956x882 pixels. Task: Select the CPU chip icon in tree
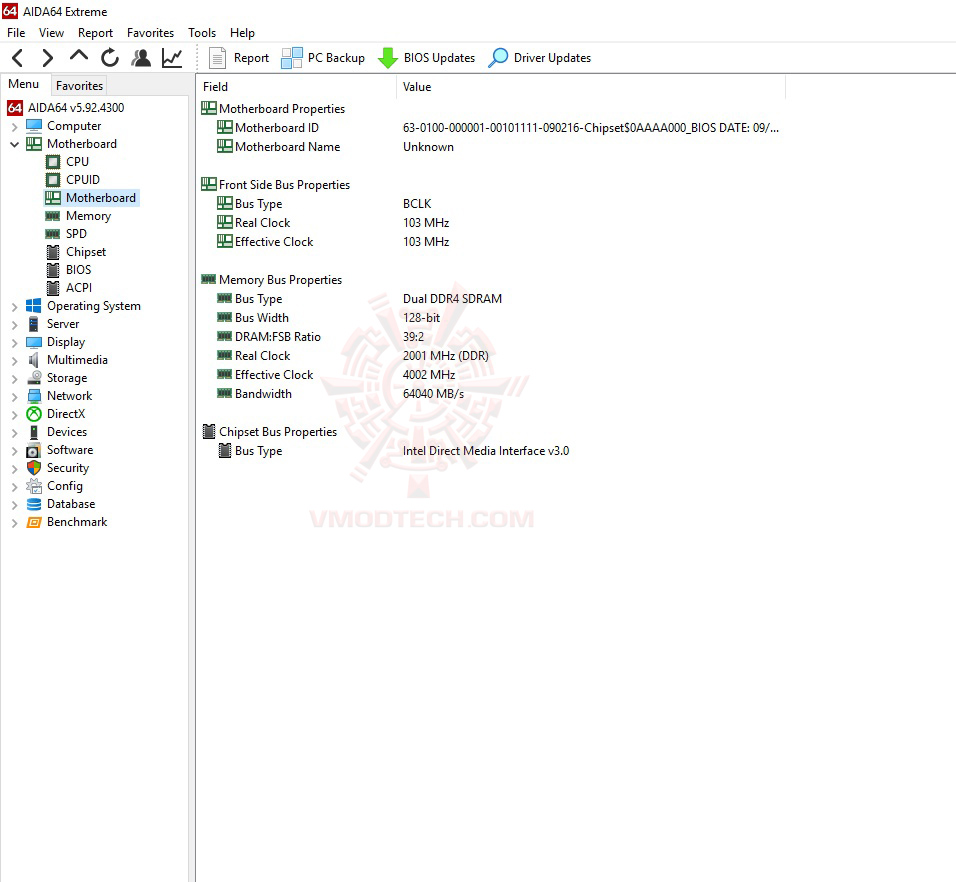53,162
